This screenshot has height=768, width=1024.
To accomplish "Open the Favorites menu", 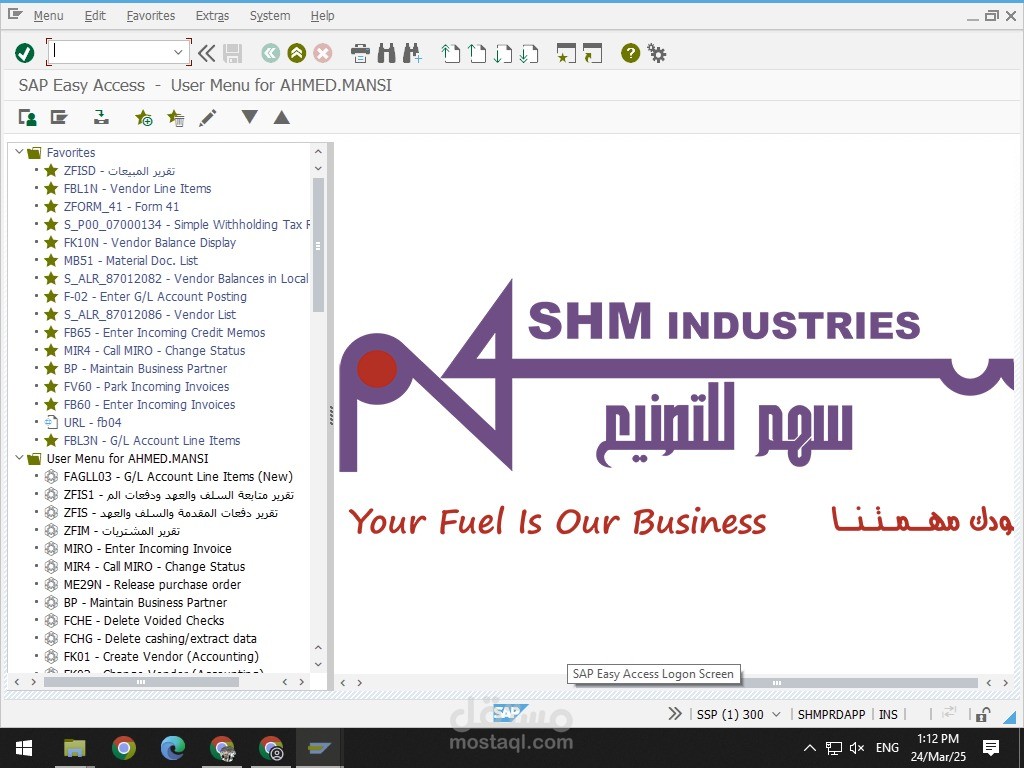I will pos(151,16).
